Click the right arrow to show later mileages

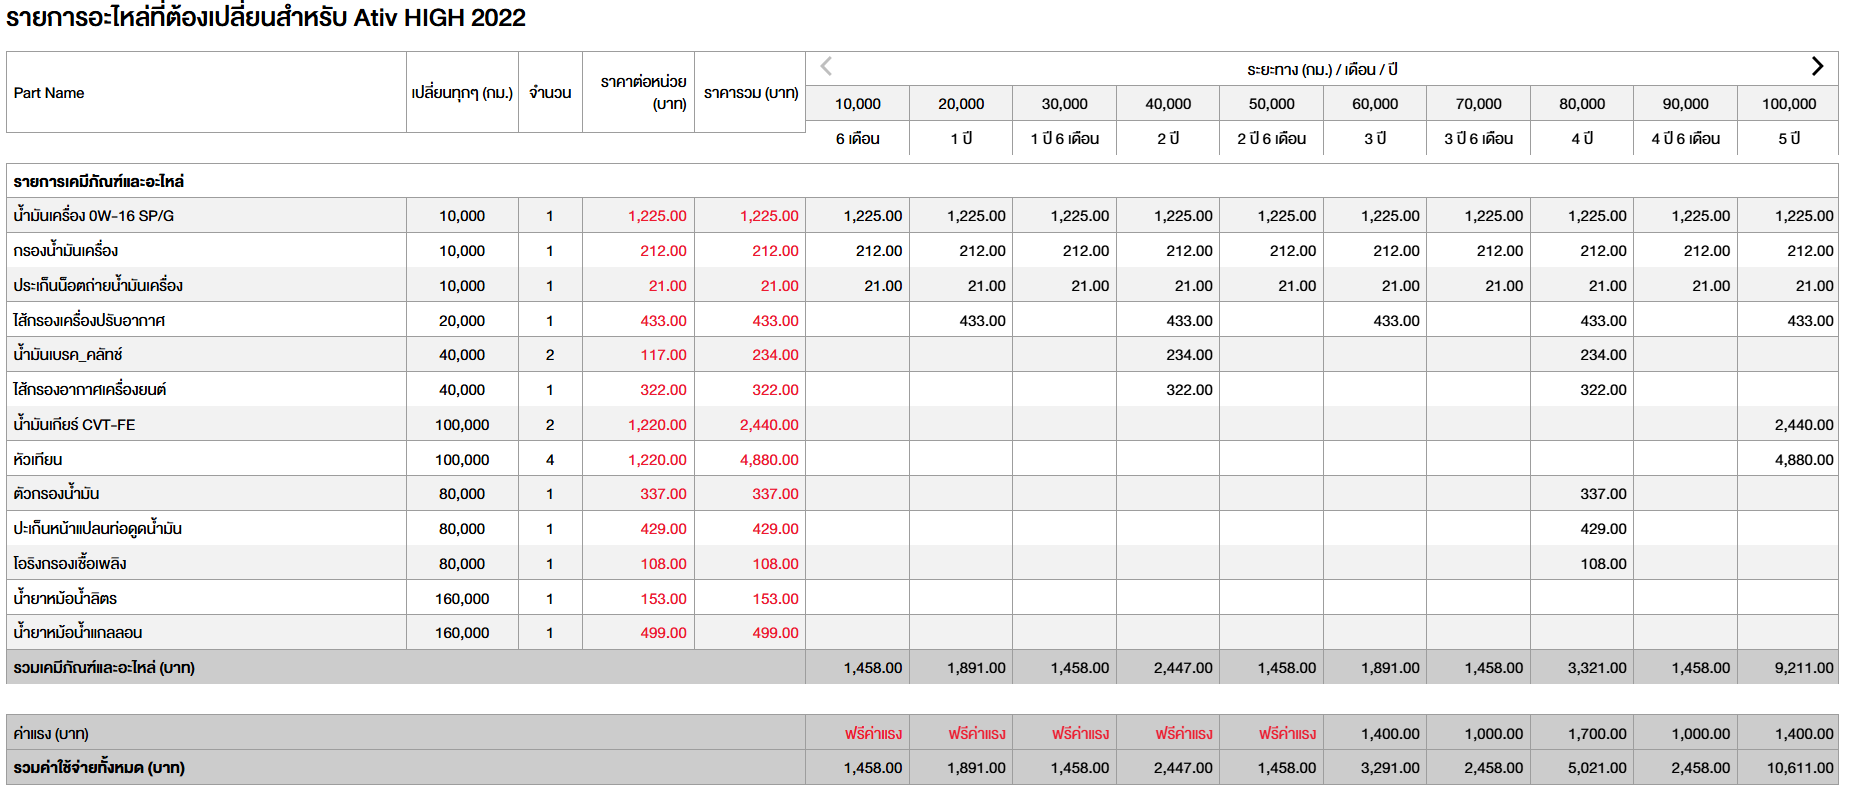point(1817,67)
